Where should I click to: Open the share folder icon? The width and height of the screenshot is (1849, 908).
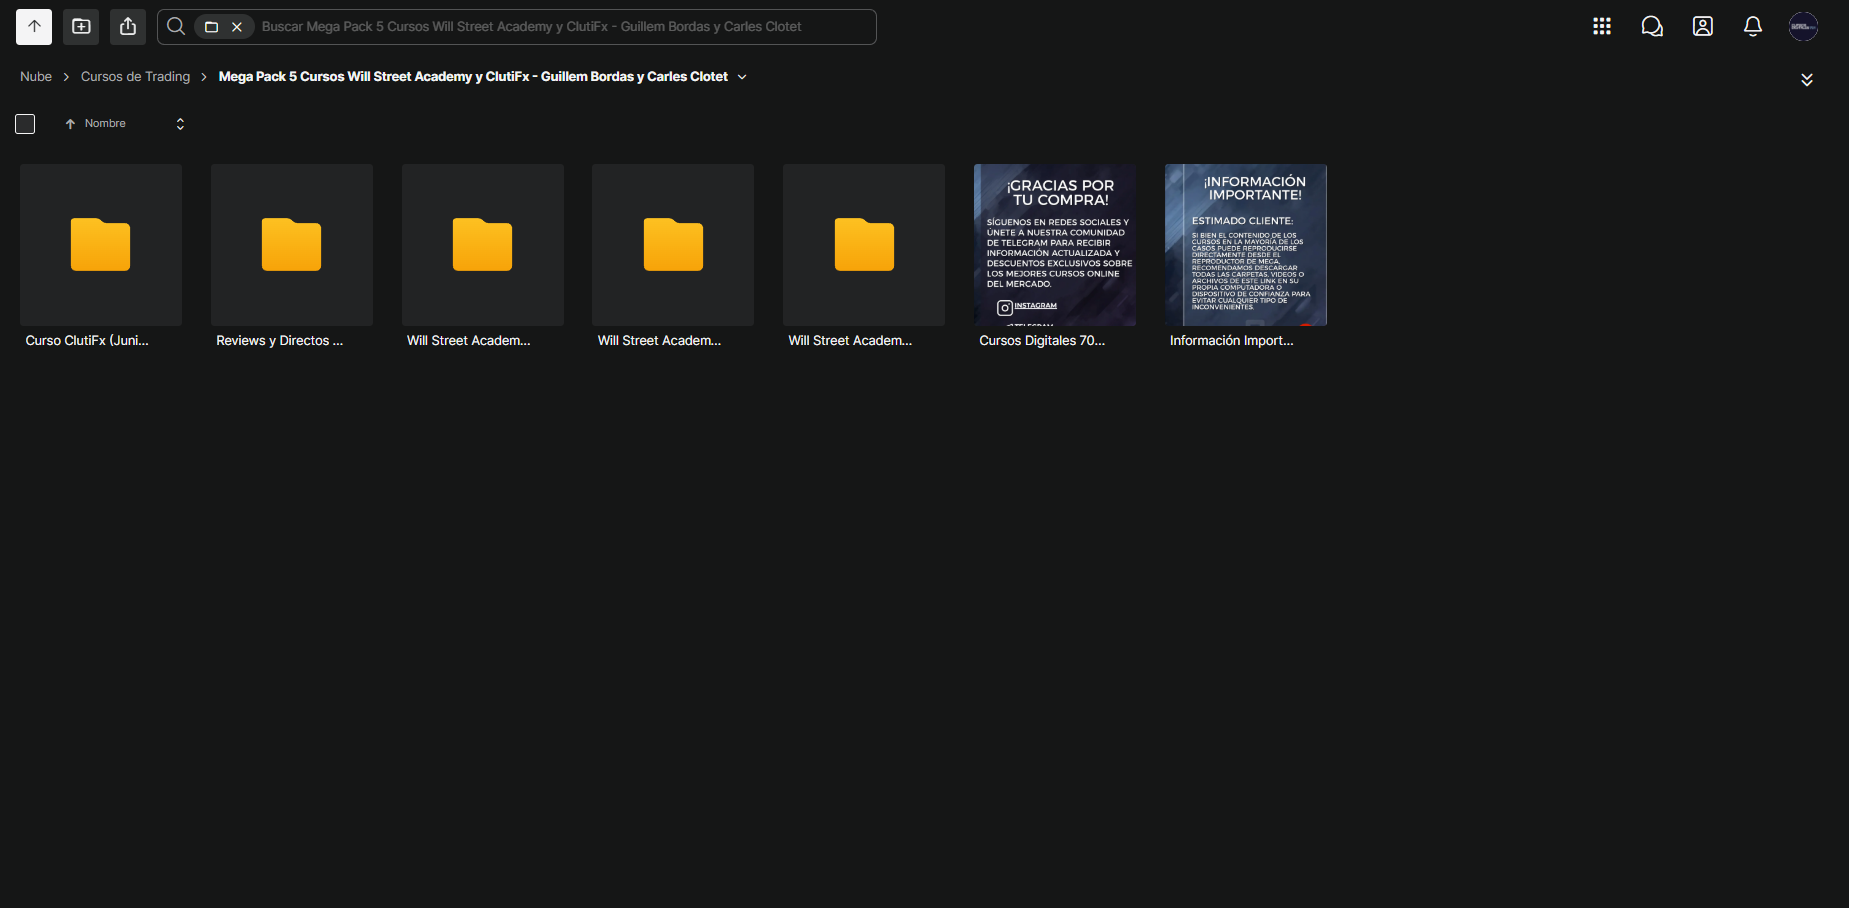pyautogui.click(x=128, y=27)
